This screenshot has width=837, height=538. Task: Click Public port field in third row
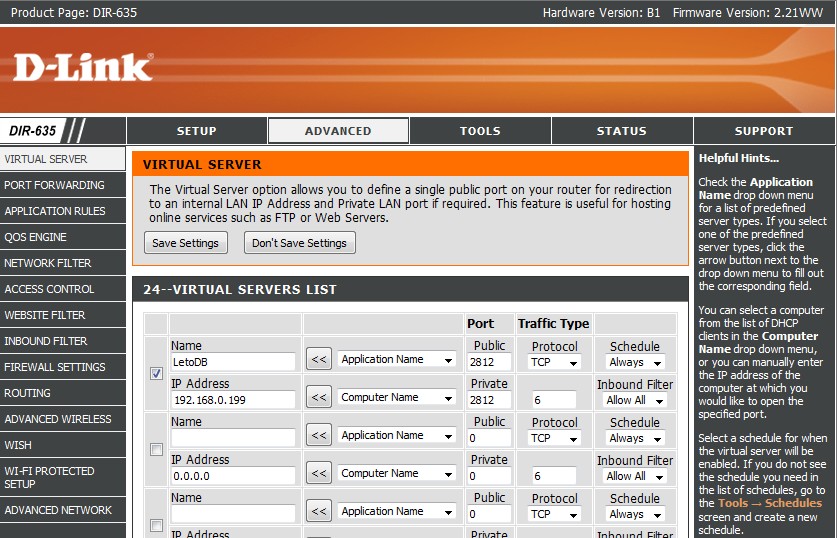click(x=489, y=513)
